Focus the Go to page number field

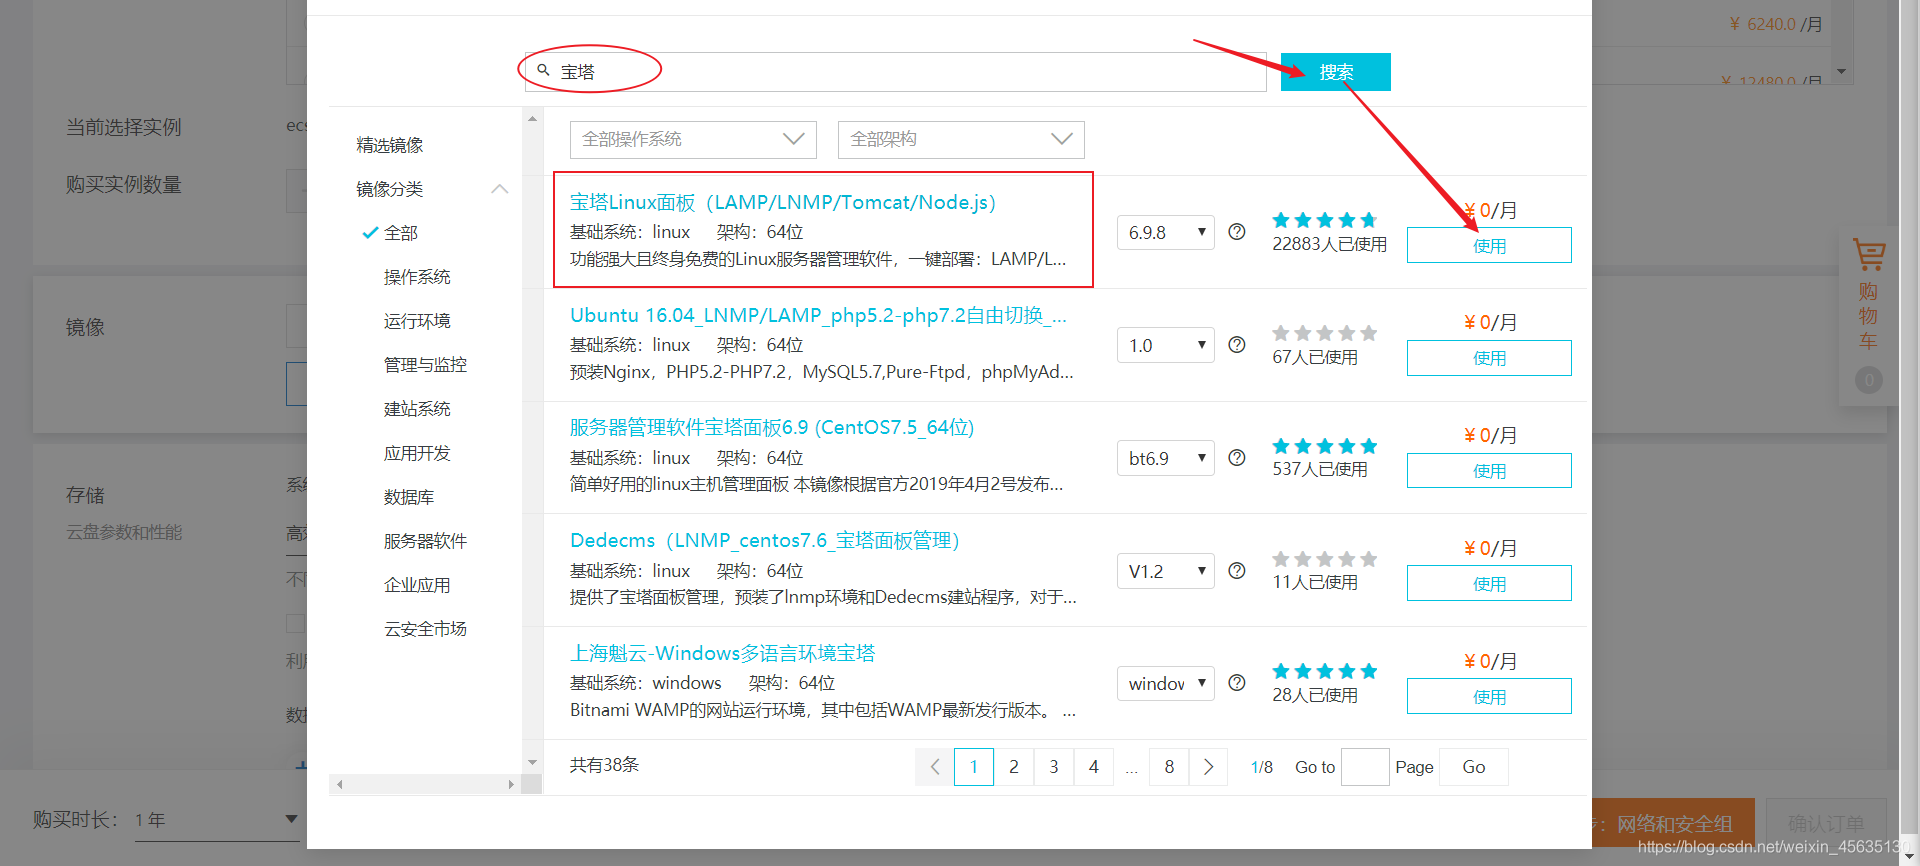[x=1365, y=767]
